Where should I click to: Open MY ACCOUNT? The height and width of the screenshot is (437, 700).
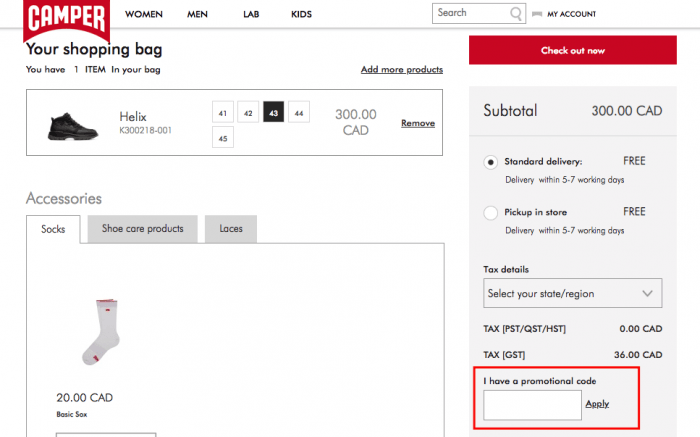pos(571,14)
